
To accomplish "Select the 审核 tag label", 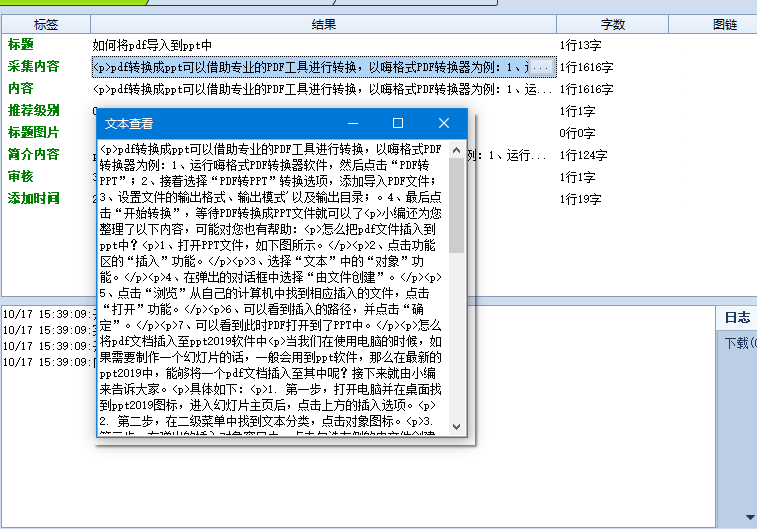I will (x=21, y=176).
